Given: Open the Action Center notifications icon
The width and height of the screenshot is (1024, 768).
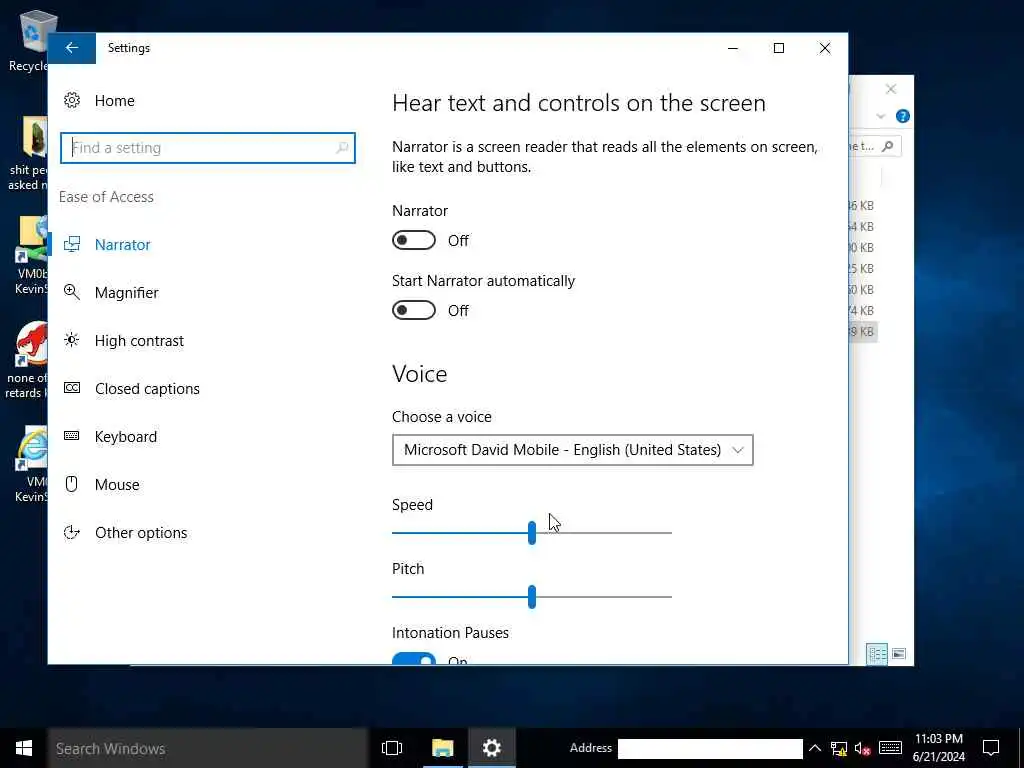Looking at the screenshot, I should 991,748.
